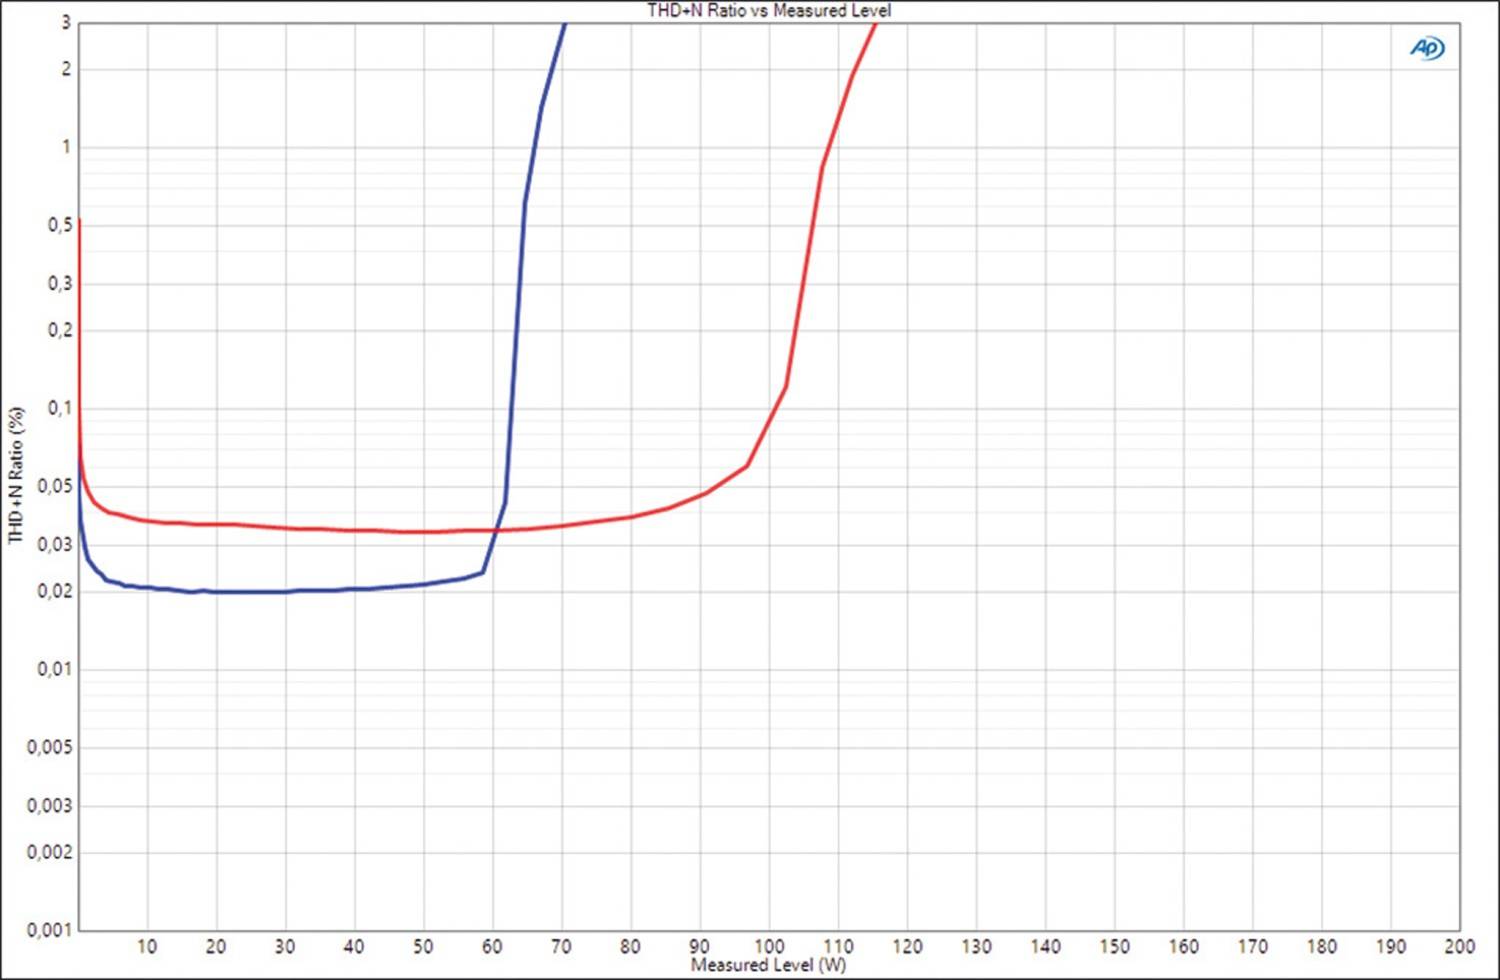Click y-axis tick label 0,1
Viewport: 1500px width, 980px height.
pyautogui.click(x=60, y=407)
